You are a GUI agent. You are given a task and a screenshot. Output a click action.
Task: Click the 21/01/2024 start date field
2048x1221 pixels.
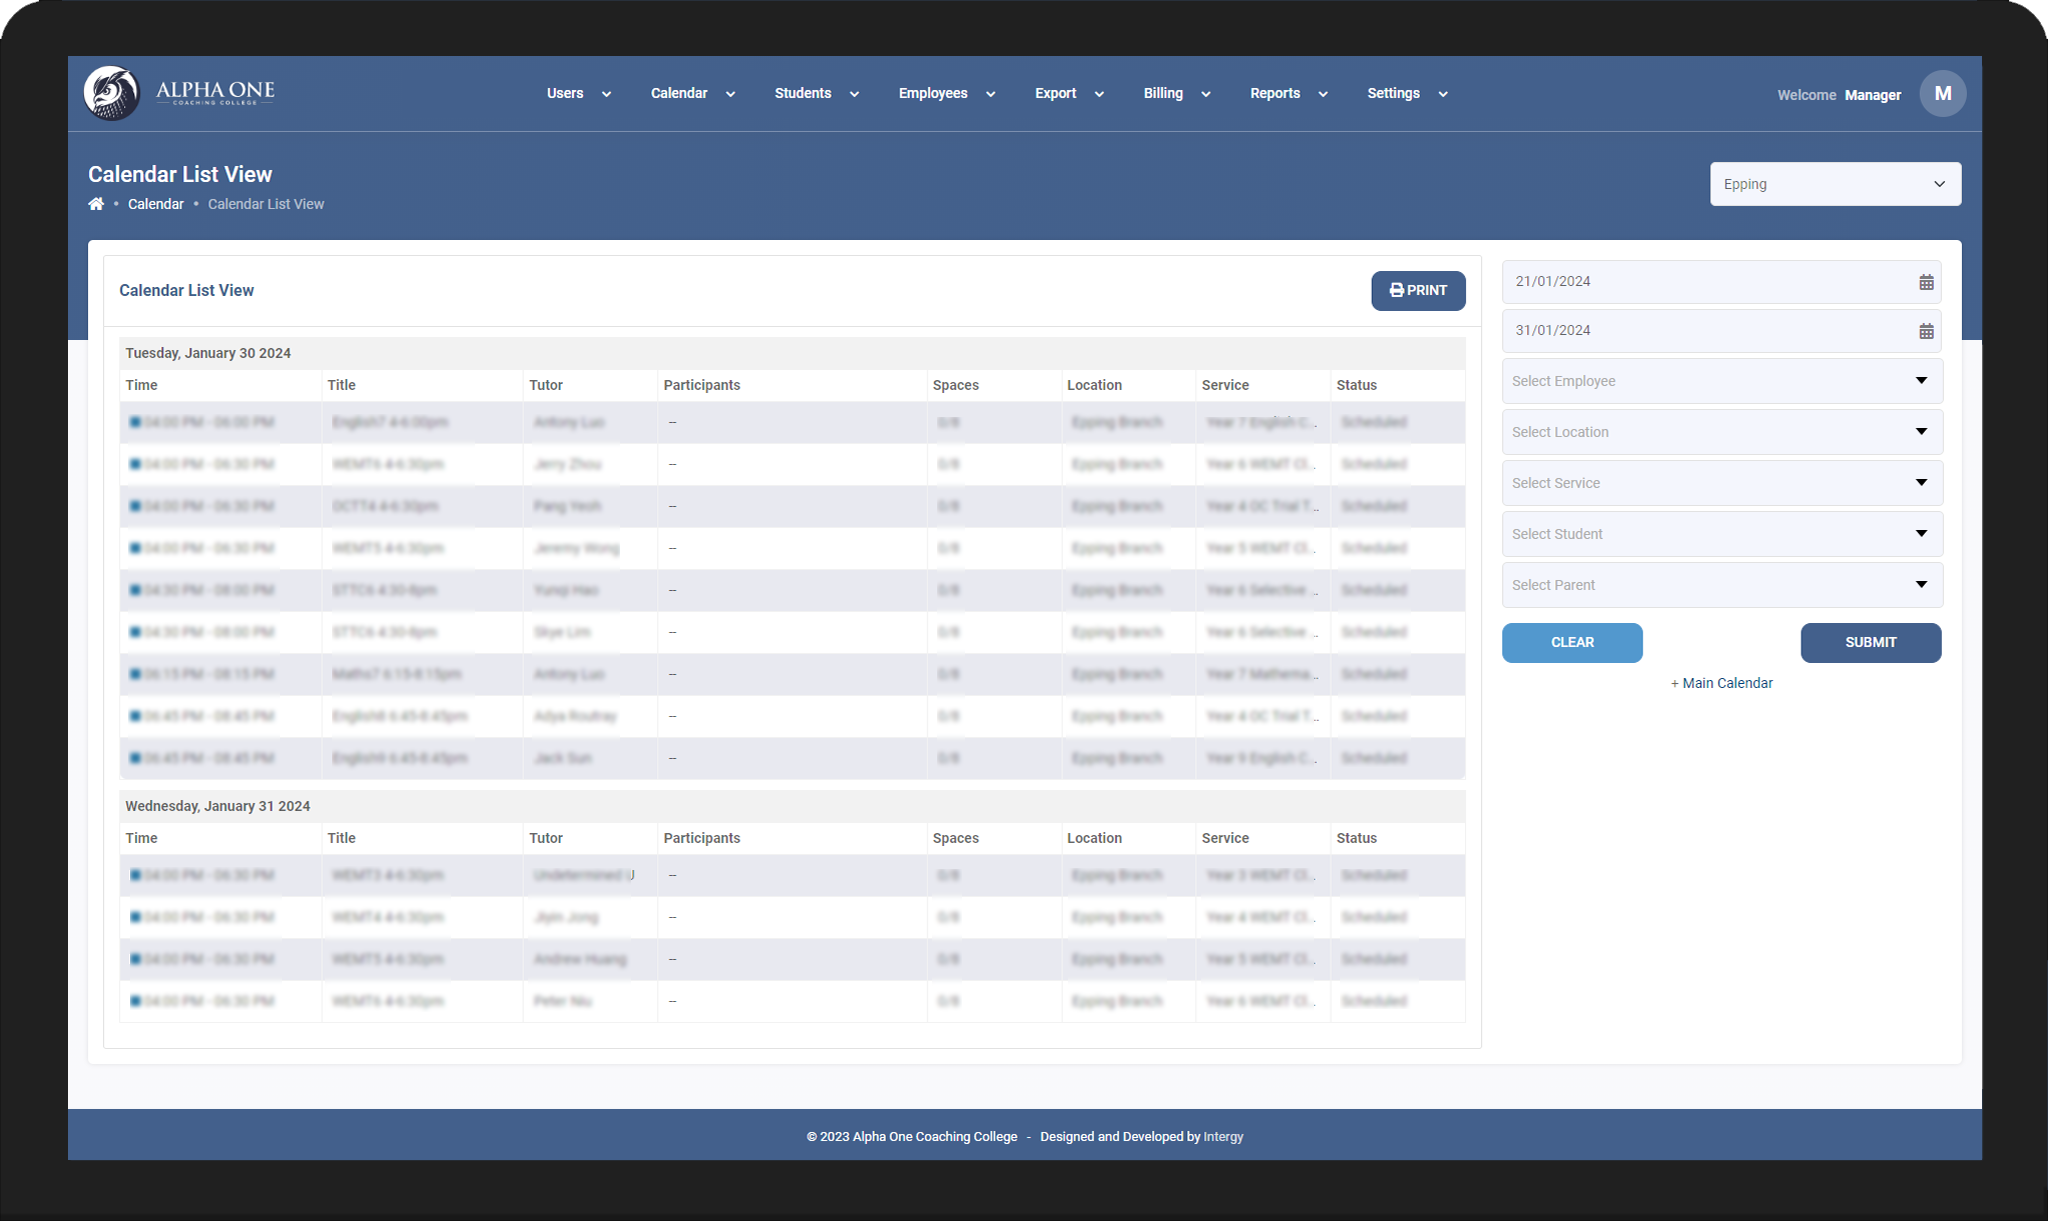click(x=1721, y=282)
